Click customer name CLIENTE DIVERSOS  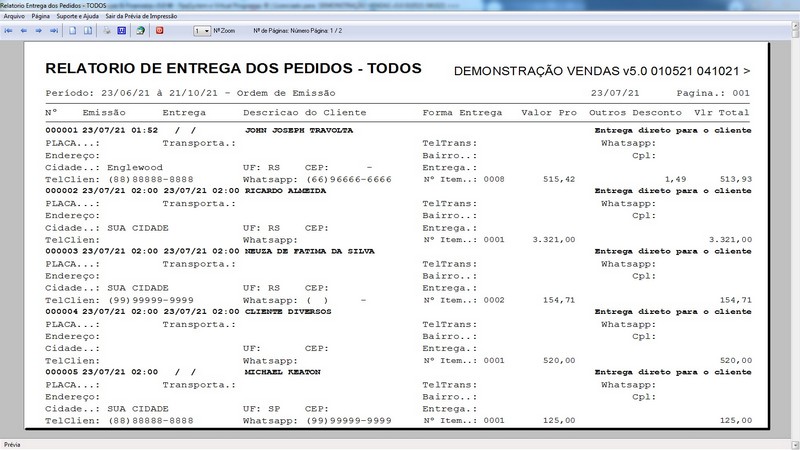(x=288, y=312)
